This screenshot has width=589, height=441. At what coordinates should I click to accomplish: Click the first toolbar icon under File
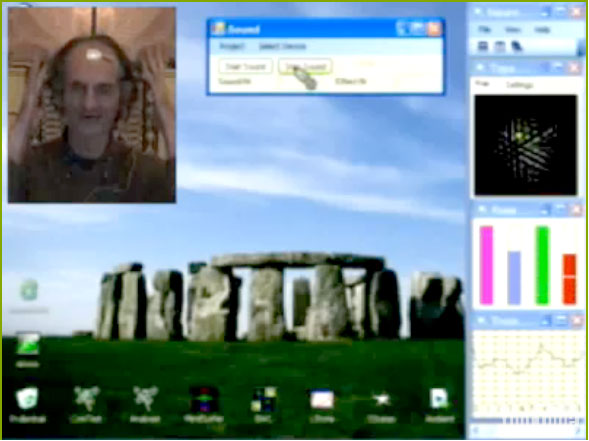click(483, 47)
